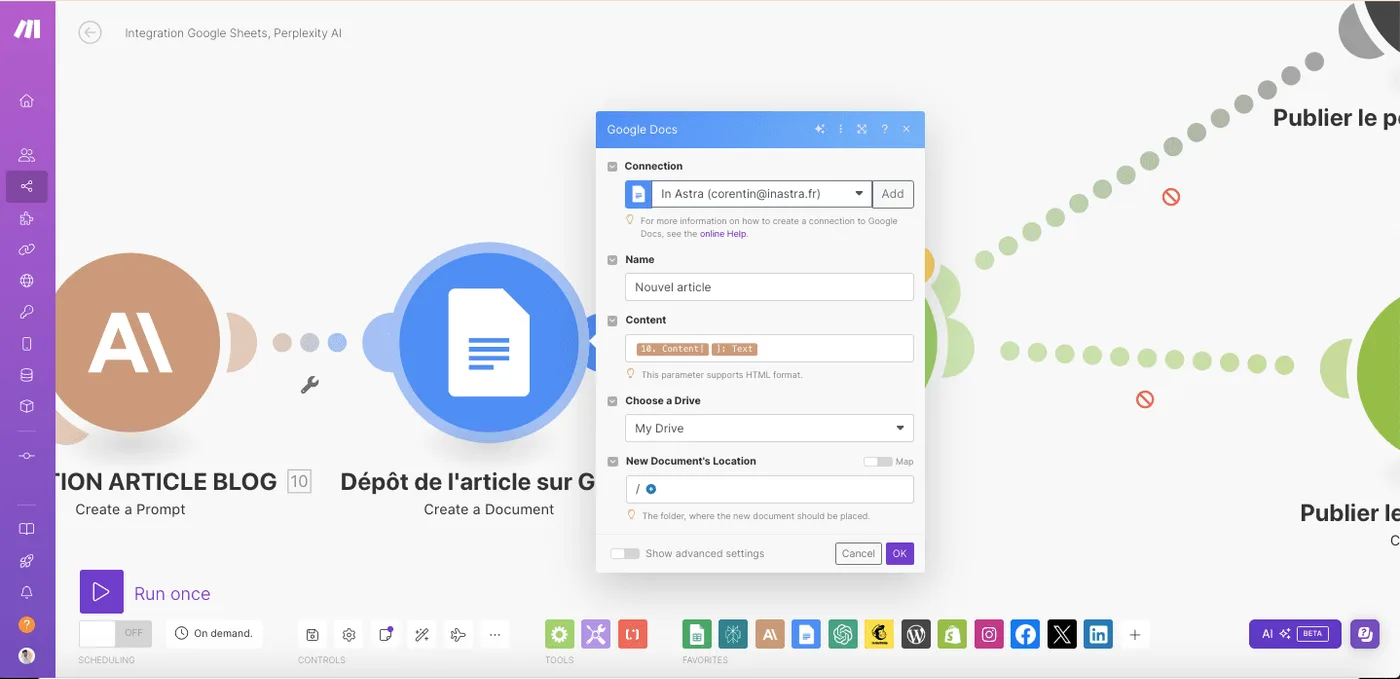Open the Scenarios icon in the sidebar
The height and width of the screenshot is (679, 1400).
pos(27,186)
